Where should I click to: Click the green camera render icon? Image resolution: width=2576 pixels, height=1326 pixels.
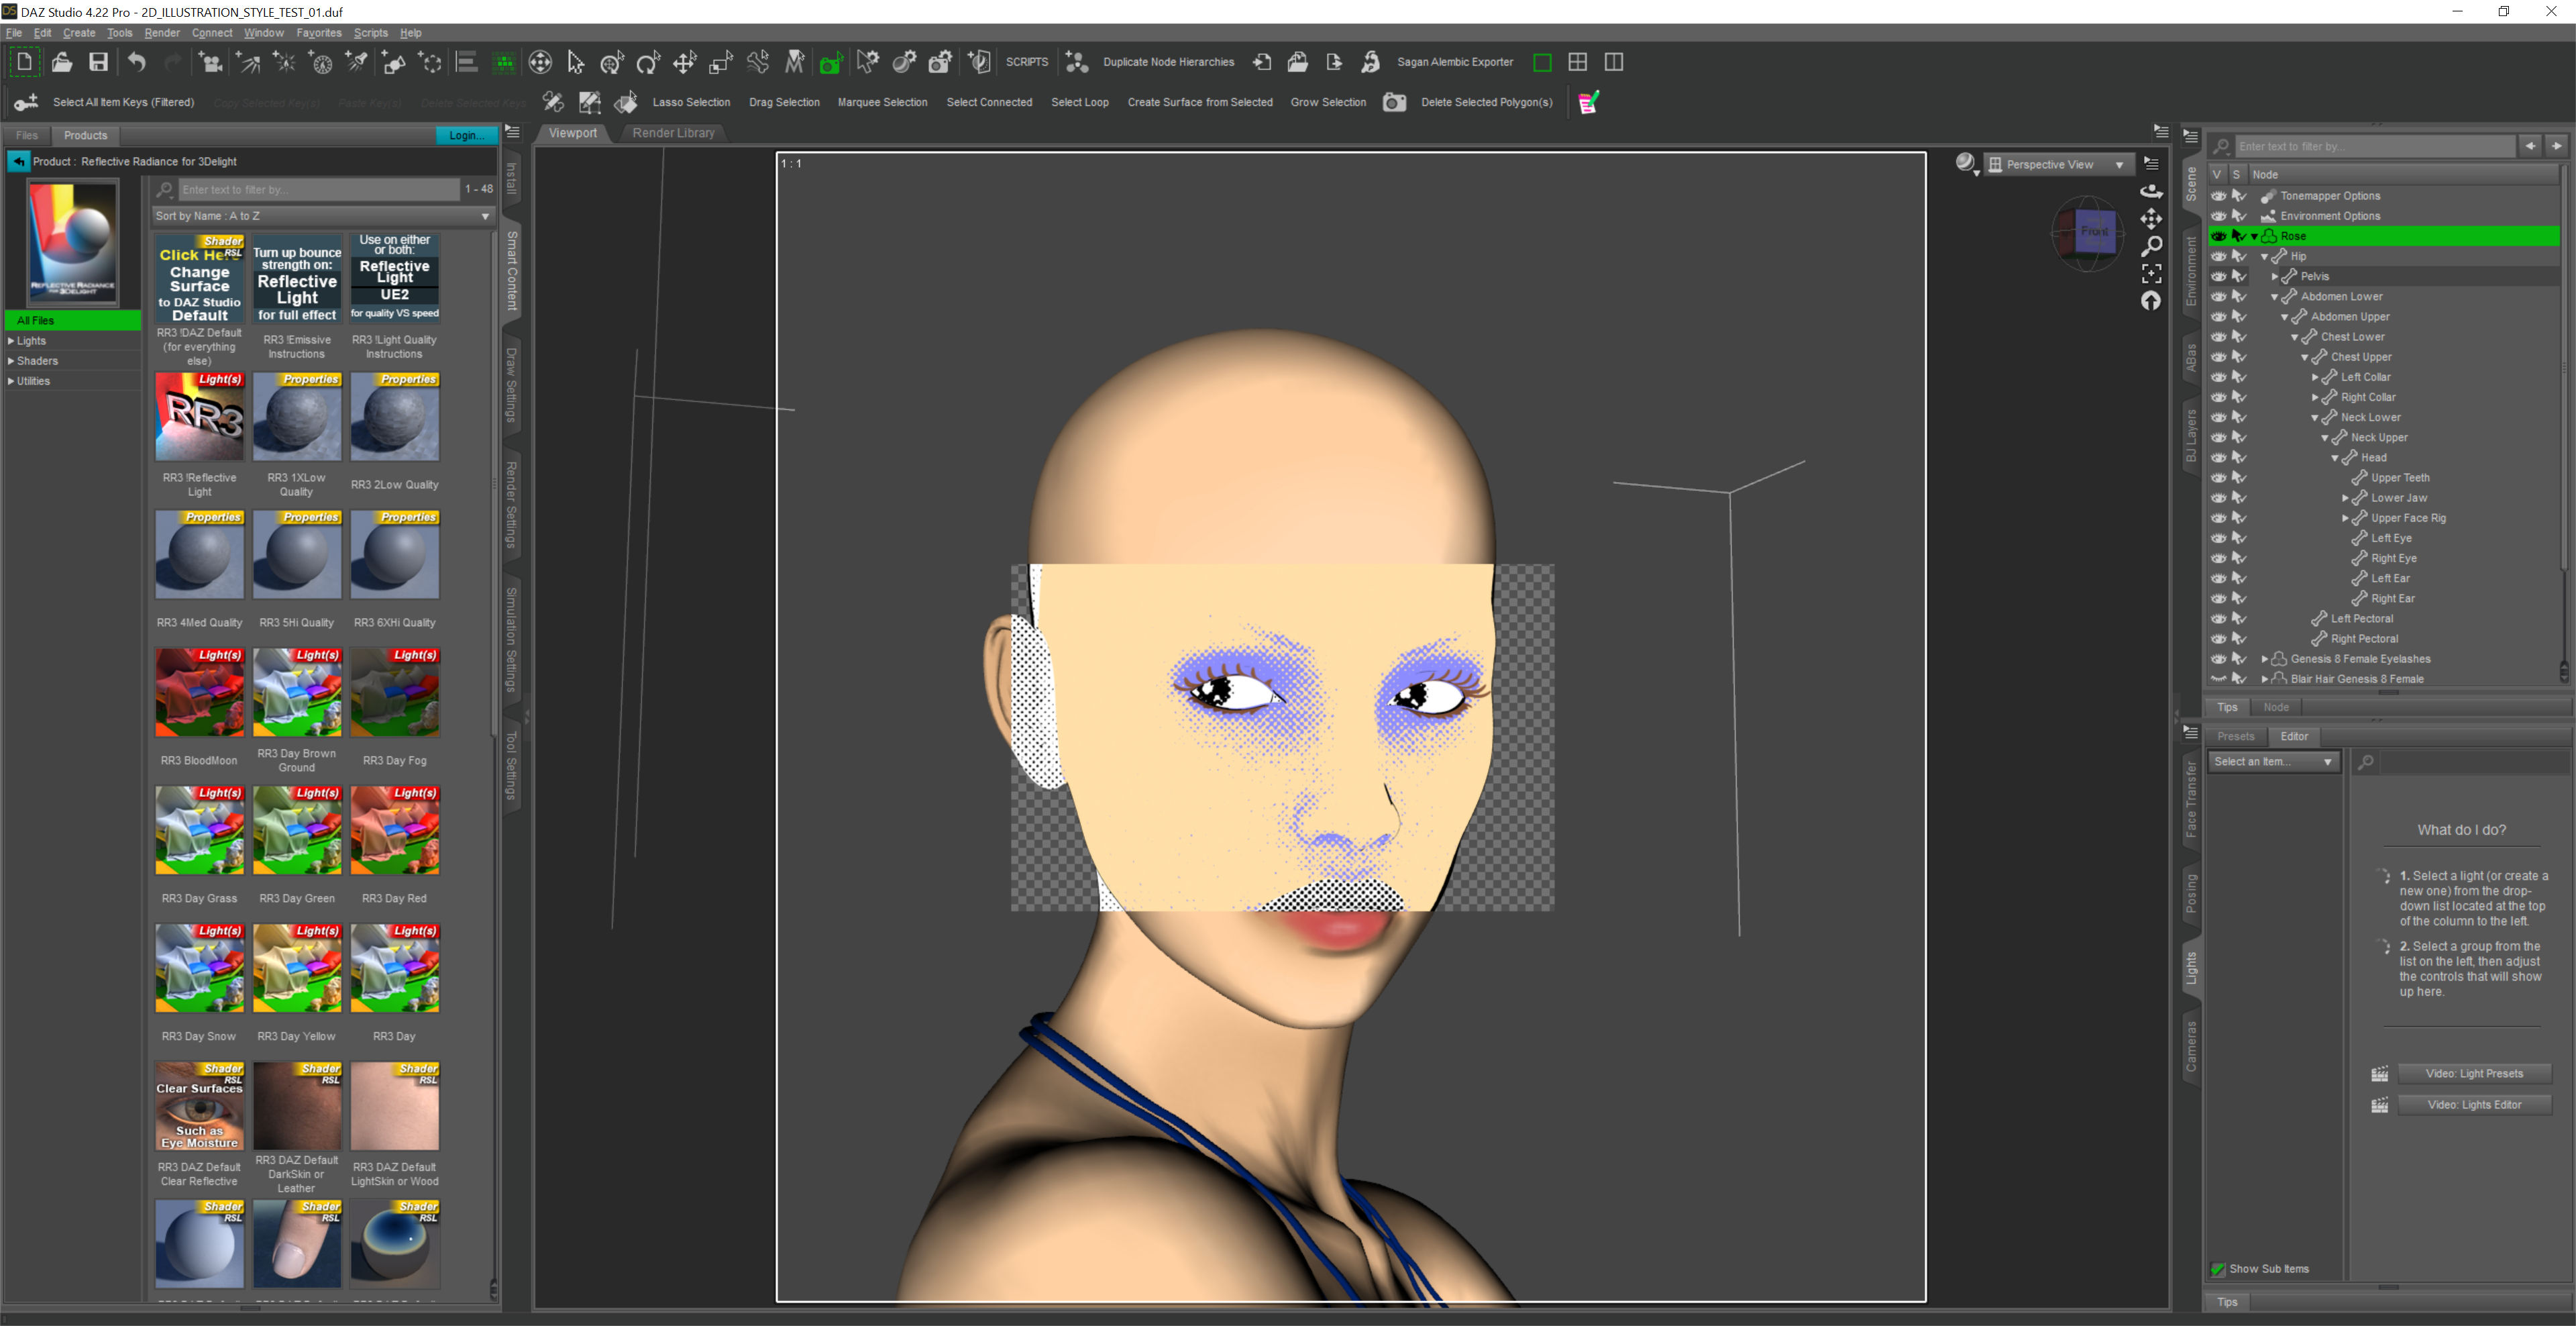tap(830, 64)
